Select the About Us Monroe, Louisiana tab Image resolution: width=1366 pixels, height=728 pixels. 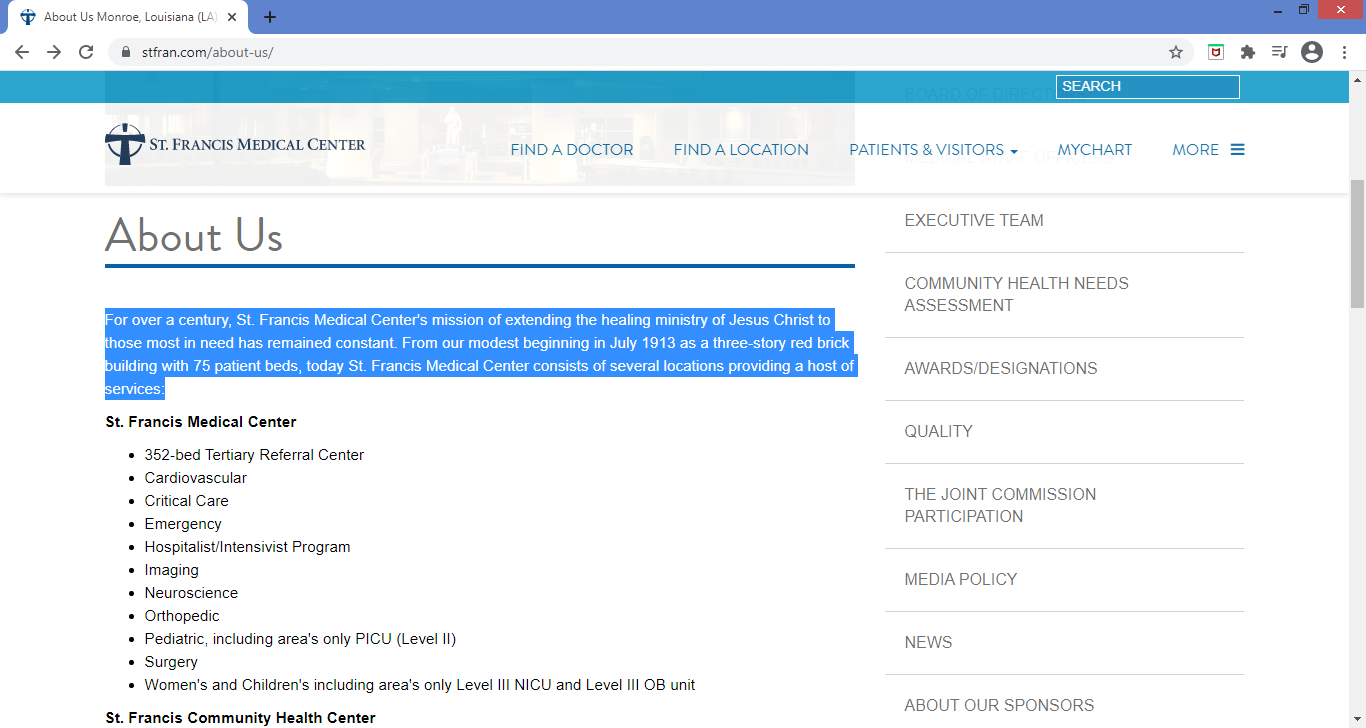(x=129, y=17)
